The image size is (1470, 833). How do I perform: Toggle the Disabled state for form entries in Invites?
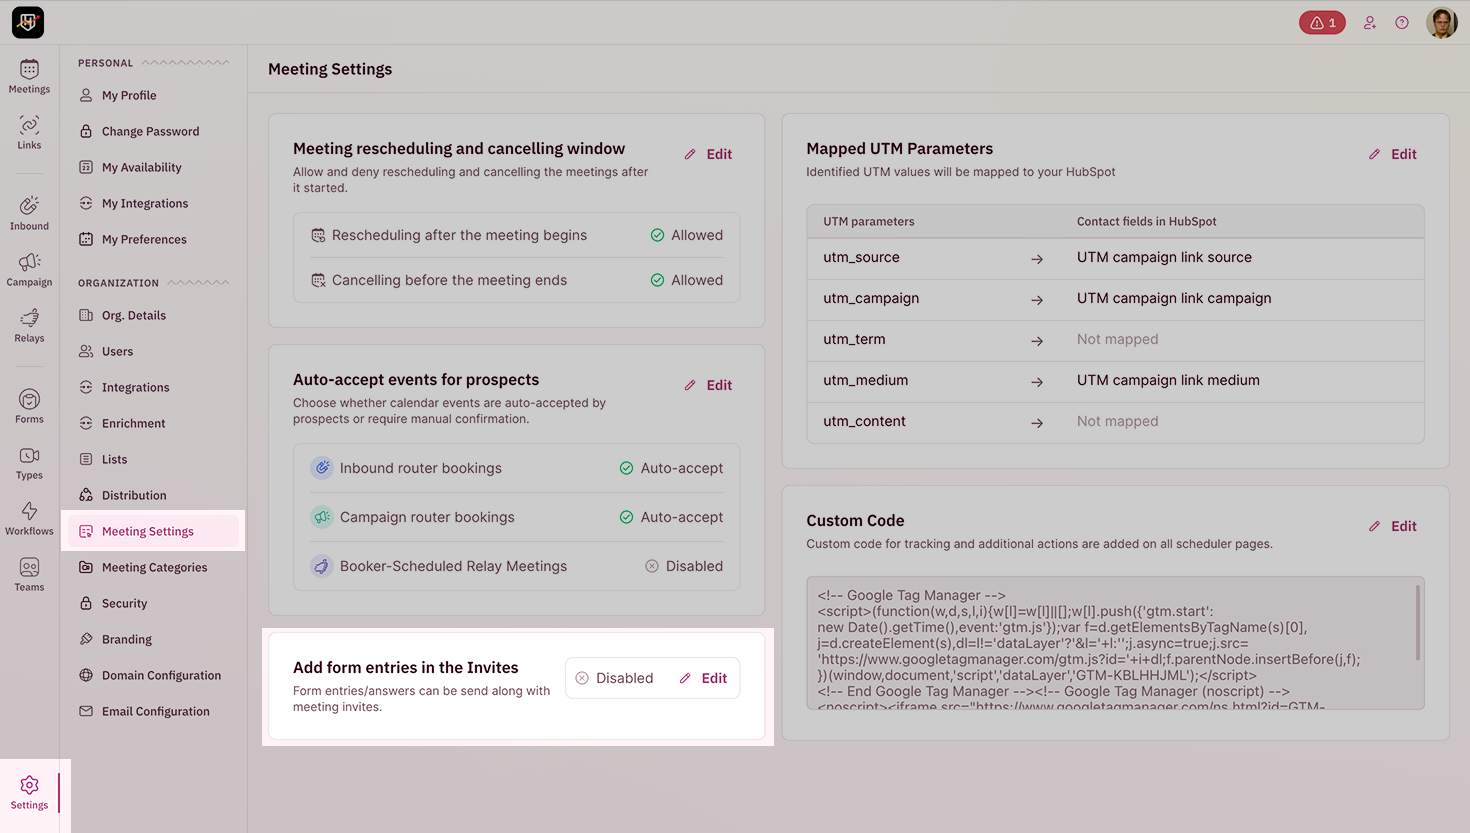coord(613,677)
